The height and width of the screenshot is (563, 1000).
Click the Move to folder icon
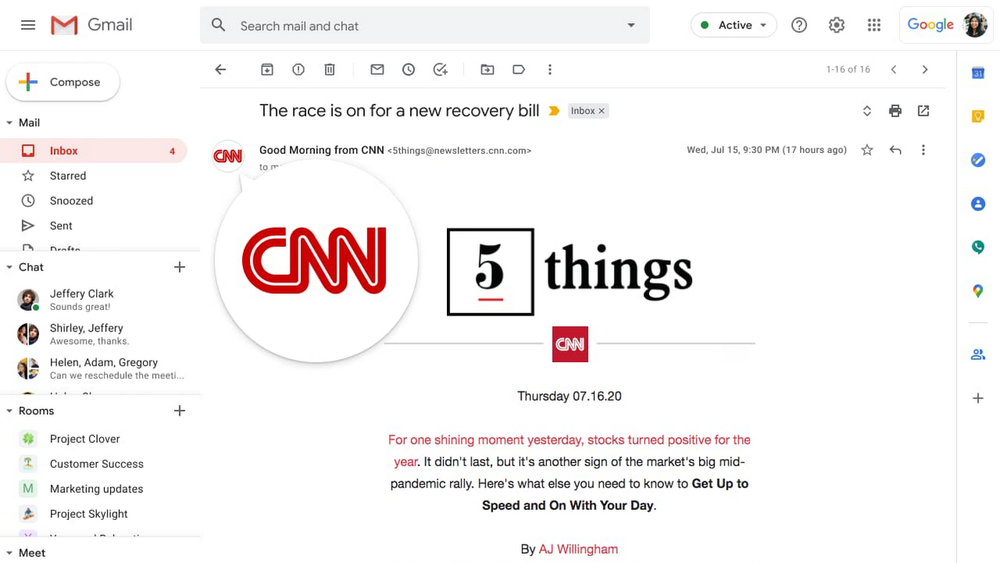click(x=487, y=69)
